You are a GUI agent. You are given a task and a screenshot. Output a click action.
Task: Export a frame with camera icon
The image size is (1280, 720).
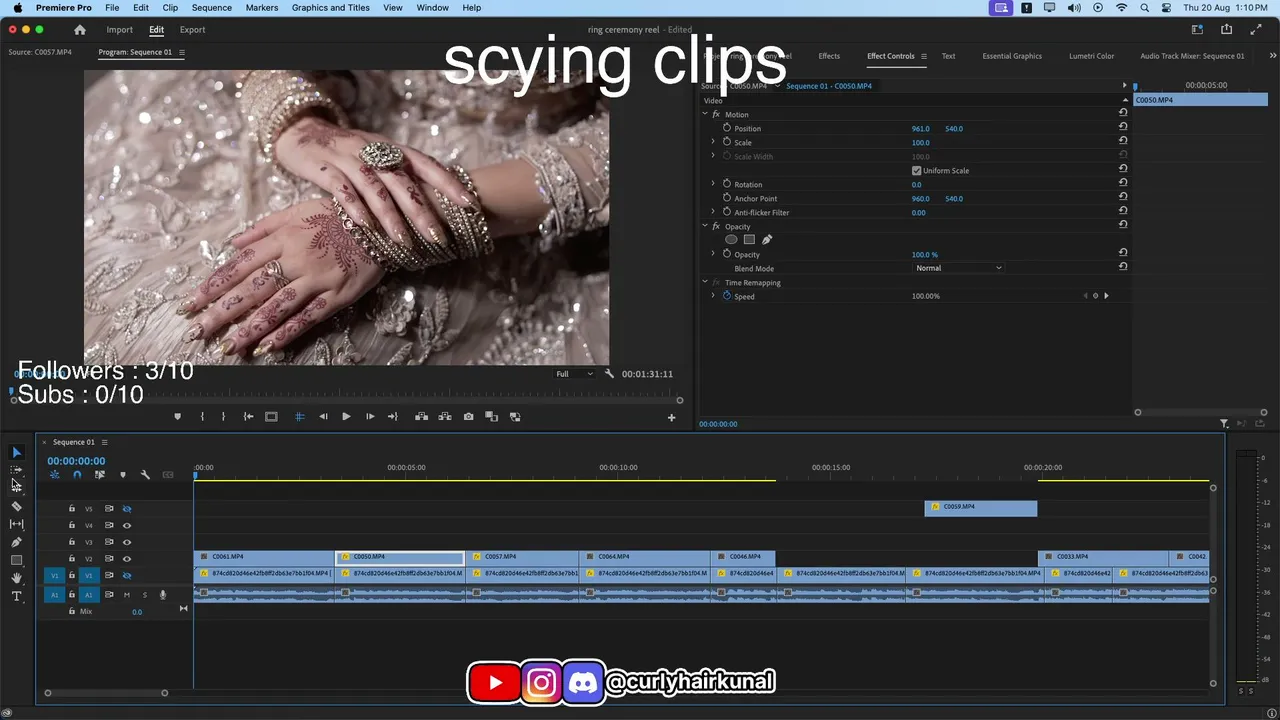point(468,417)
